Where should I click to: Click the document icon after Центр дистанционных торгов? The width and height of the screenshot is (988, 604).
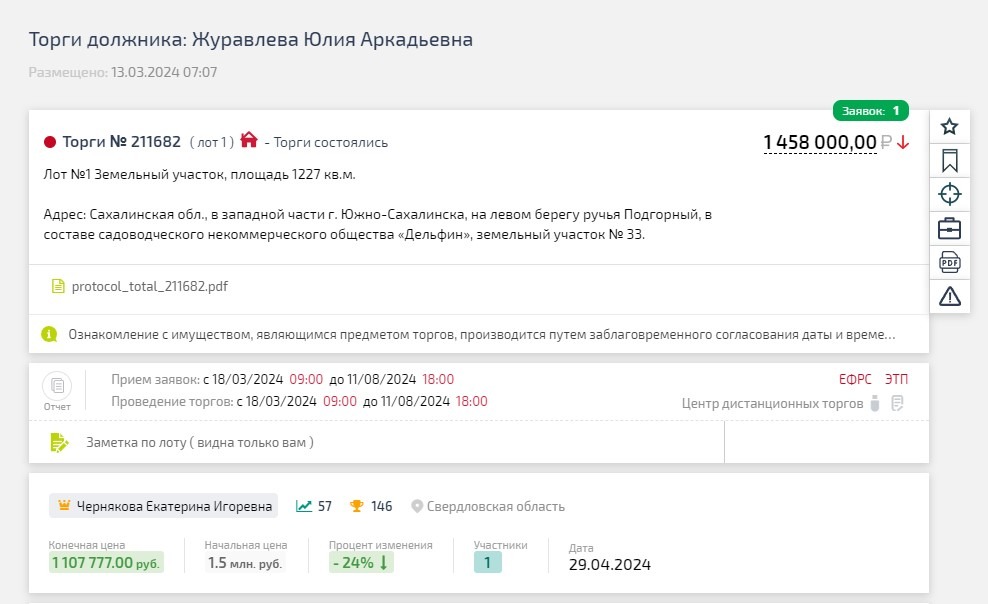(898, 403)
